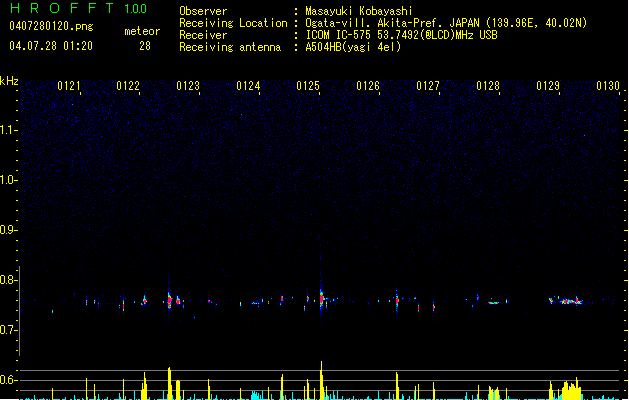Click the tallest yellow amplitude peak at 0125

tap(321, 380)
